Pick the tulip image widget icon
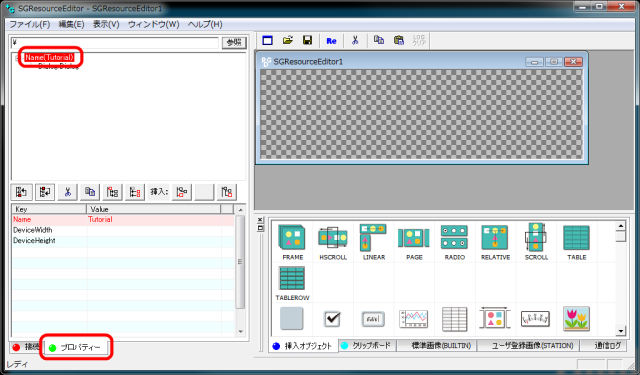This screenshot has width=640, height=375. point(576,319)
